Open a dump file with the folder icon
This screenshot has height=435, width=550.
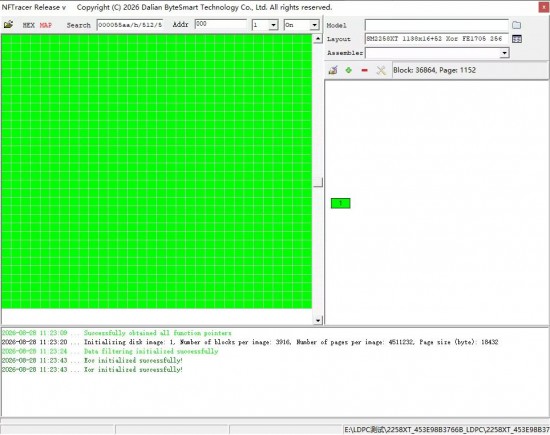point(8,25)
